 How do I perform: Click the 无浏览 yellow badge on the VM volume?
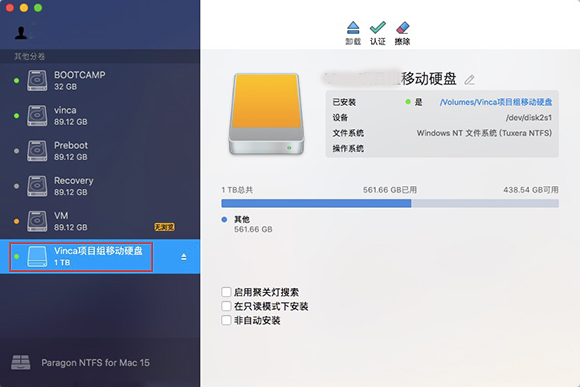[x=164, y=227]
